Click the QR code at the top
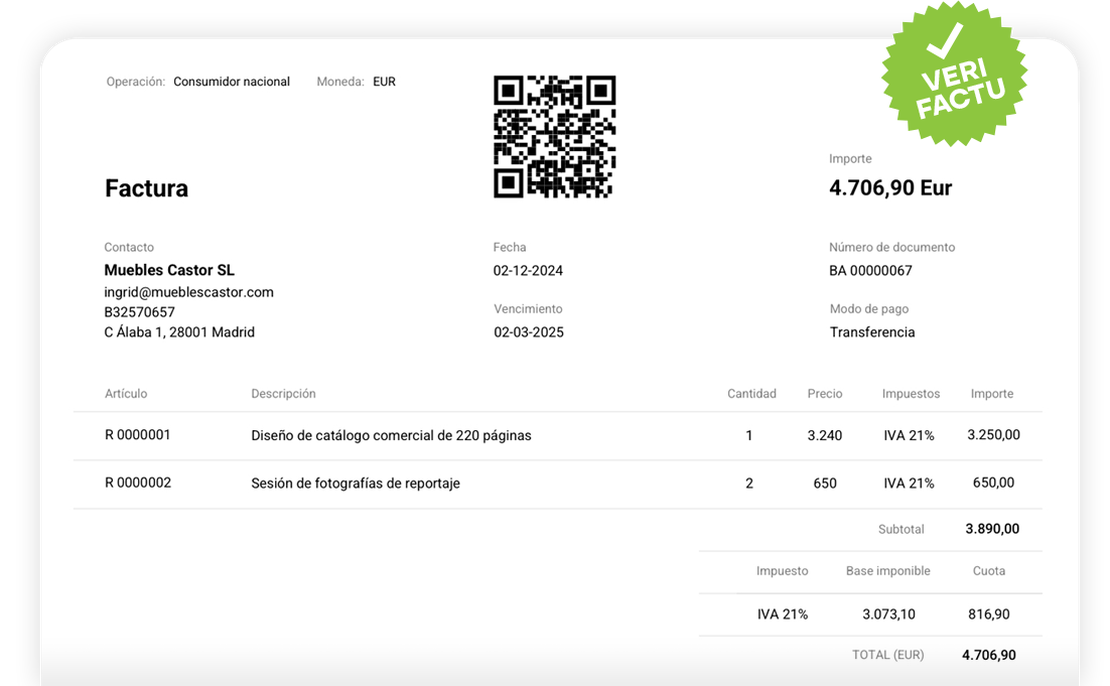Screen dimensions: 1110x686 click(x=554, y=137)
